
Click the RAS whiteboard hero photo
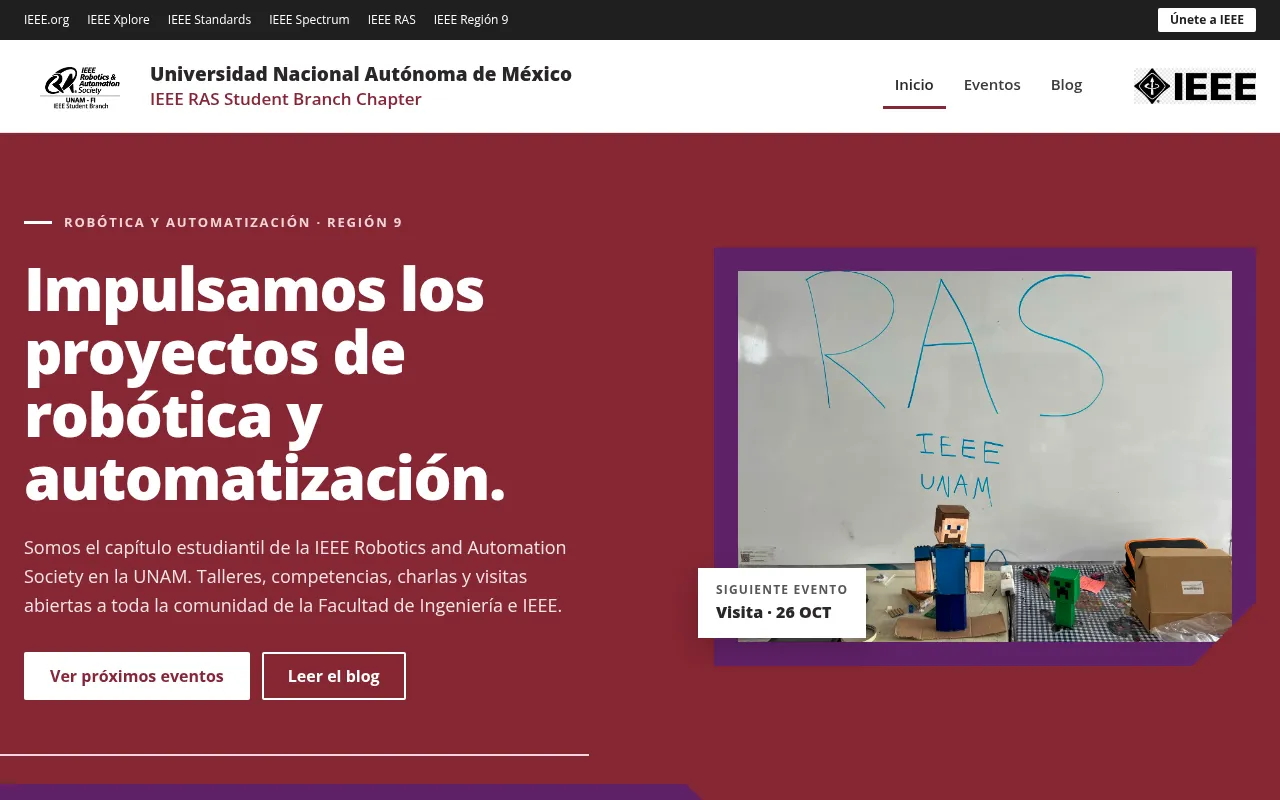[x=985, y=456]
